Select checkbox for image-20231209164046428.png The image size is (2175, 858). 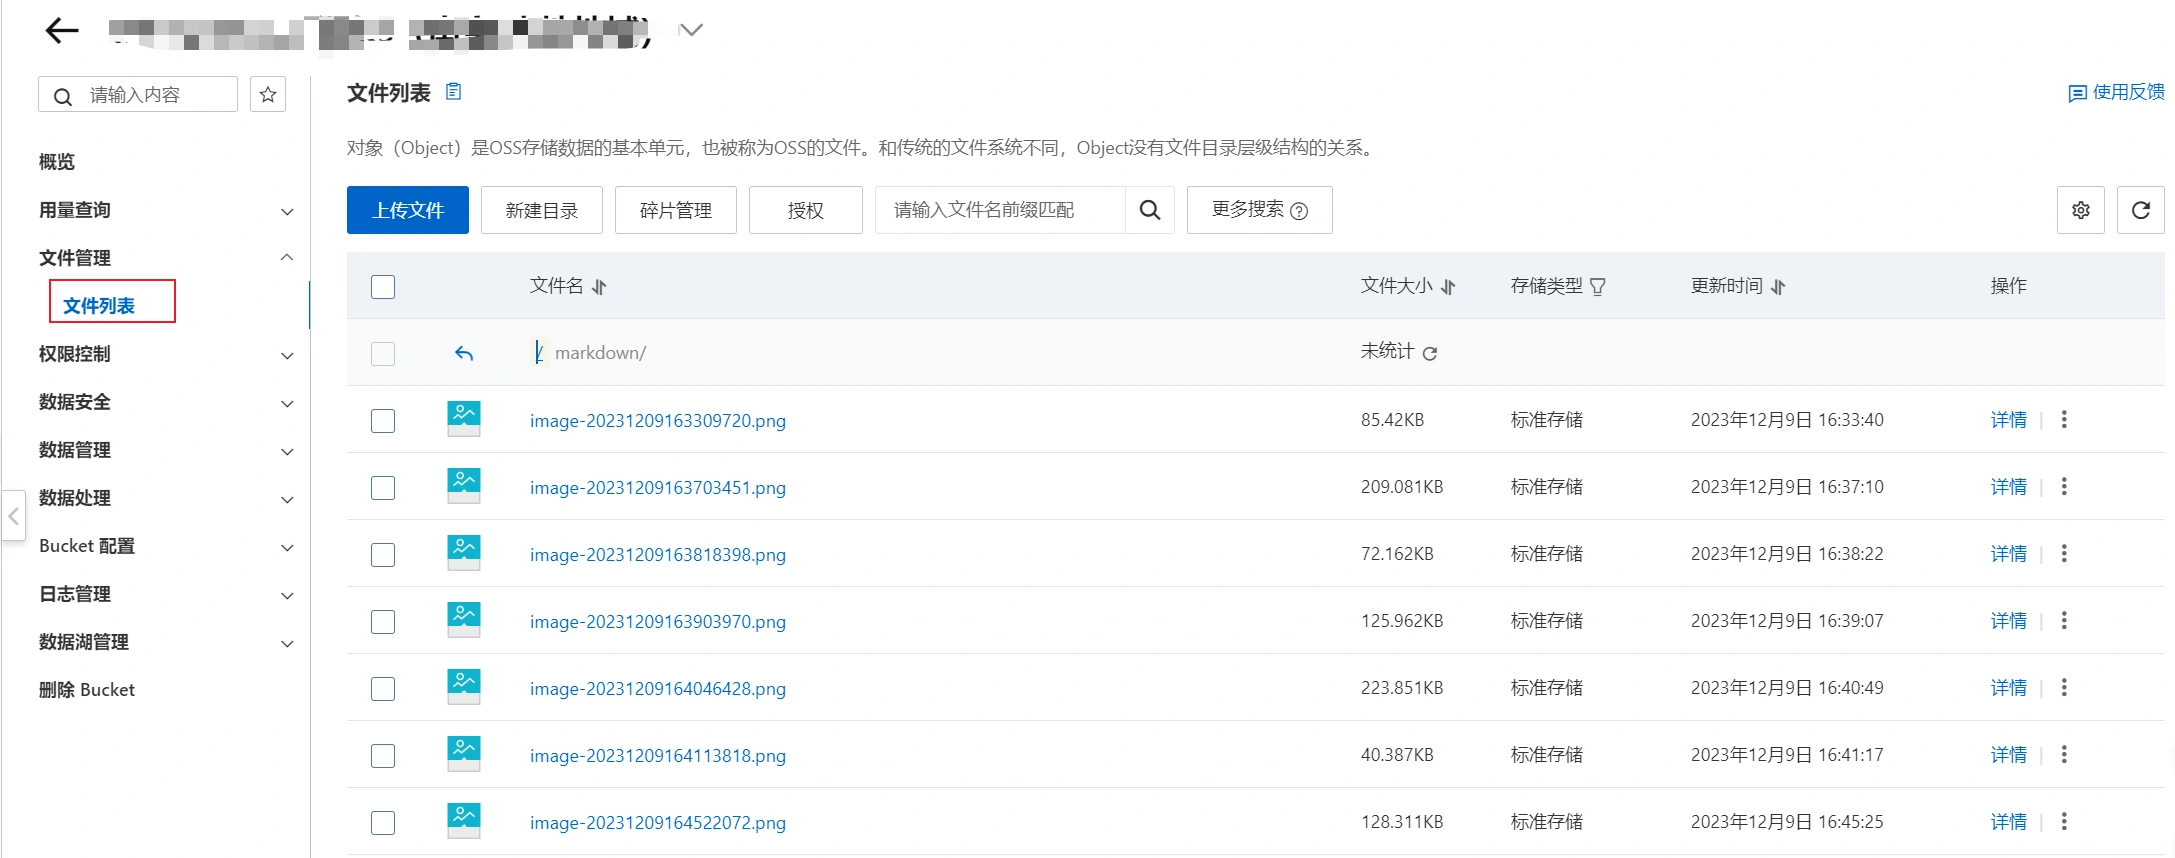[383, 689]
